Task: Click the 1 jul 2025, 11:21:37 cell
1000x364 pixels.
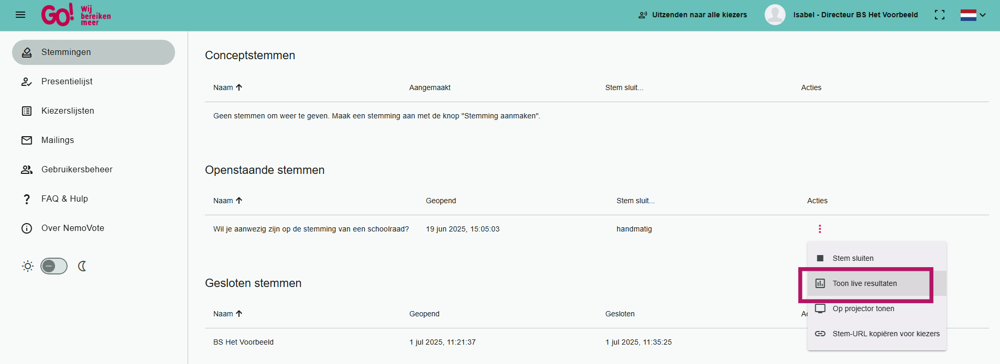Action: pos(443,342)
